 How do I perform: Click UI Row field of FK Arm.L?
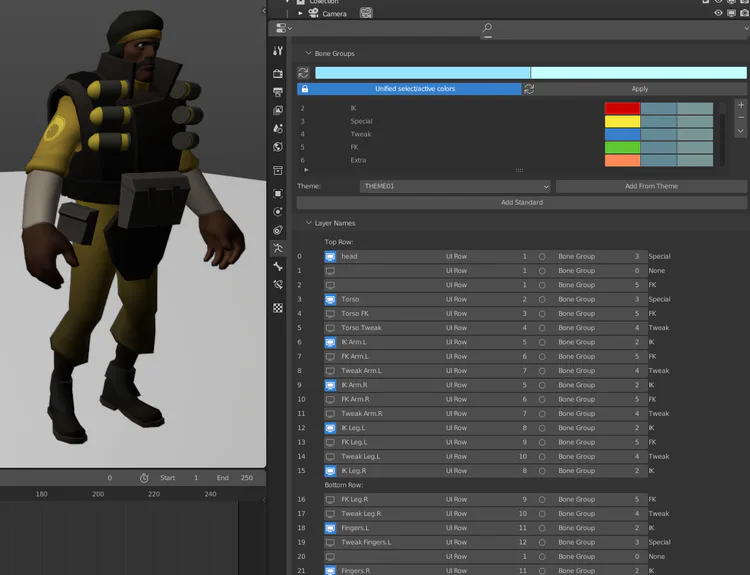point(485,356)
